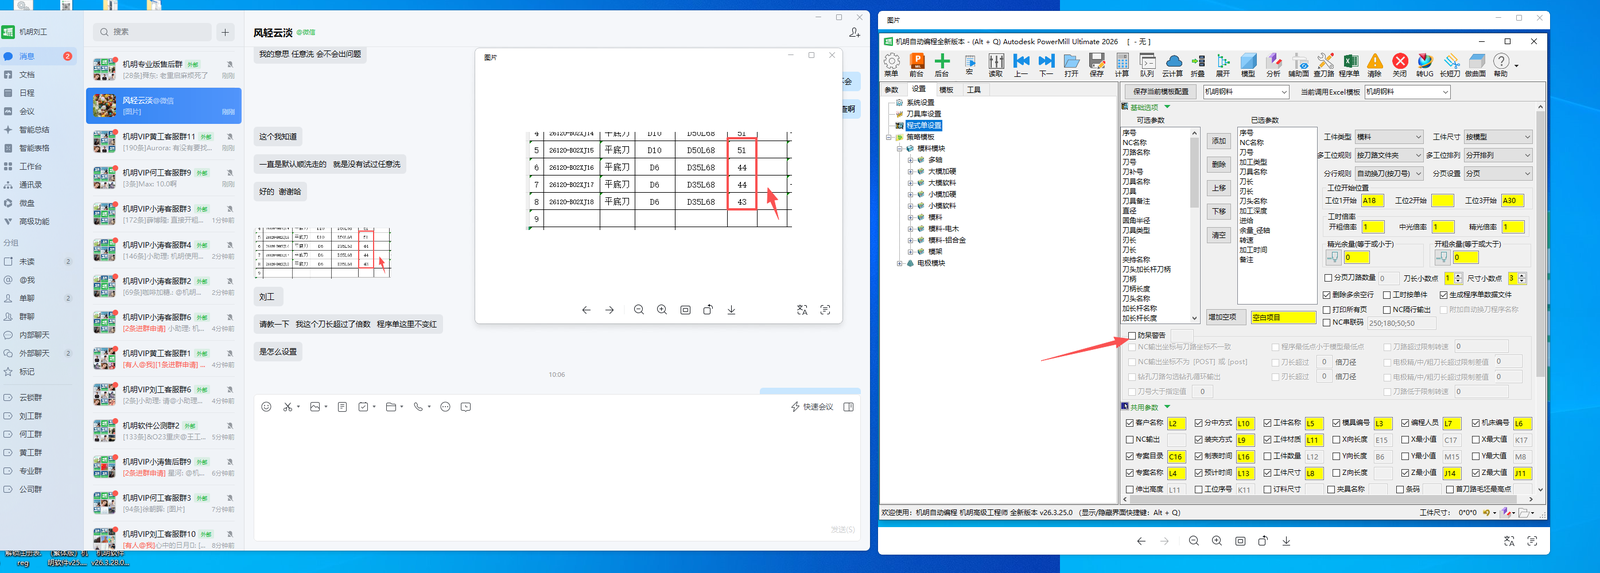
Task: Enable the 分页刀路数量 checkbox
Action: [x=1326, y=278]
